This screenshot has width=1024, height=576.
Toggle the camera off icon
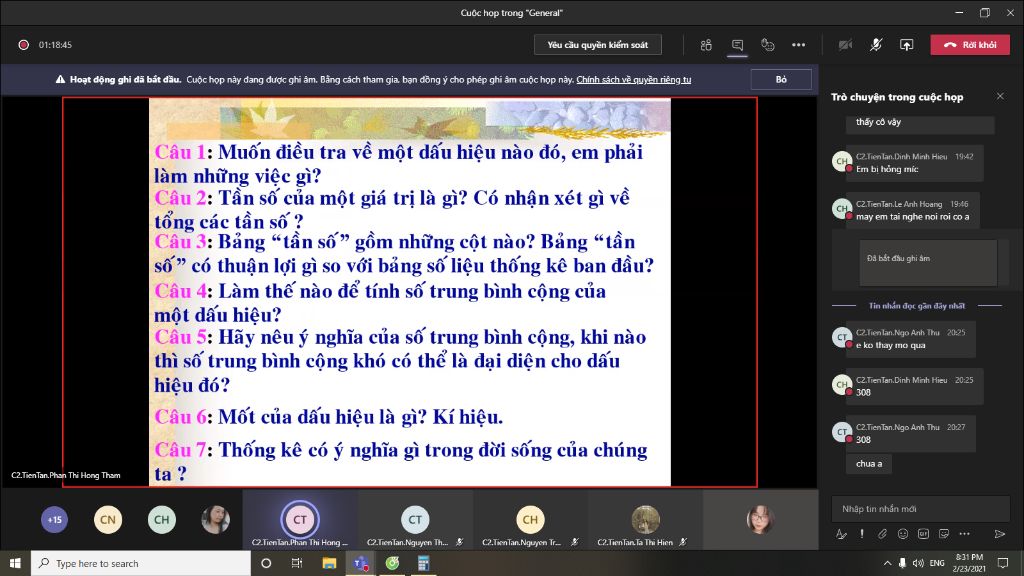click(845, 45)
